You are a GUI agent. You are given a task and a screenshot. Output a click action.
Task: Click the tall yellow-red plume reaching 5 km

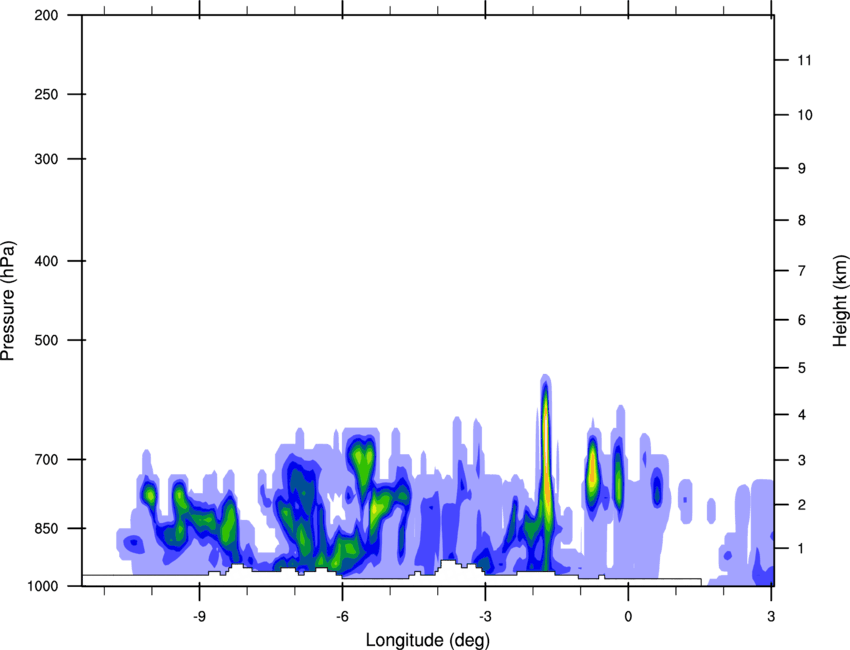[546, 474]
